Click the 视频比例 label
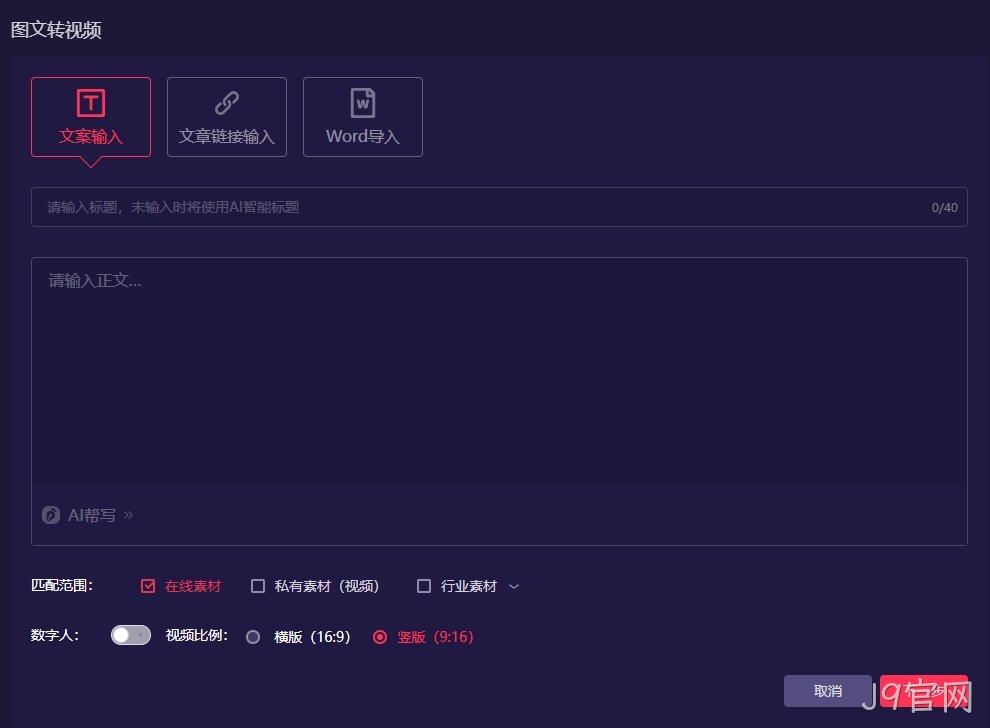 click(x=196, y=635)
